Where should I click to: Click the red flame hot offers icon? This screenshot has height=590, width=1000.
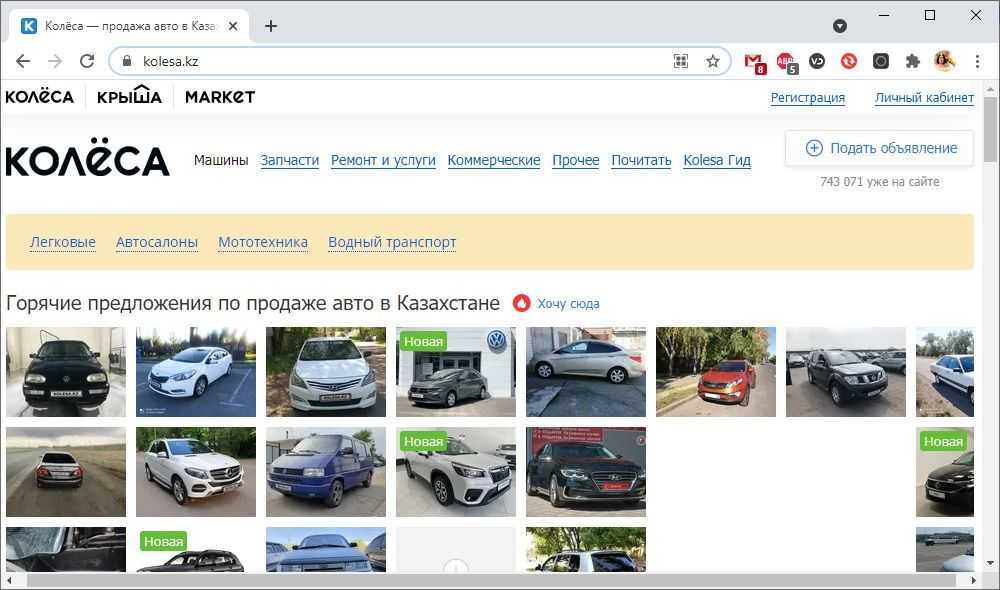point(521,303)
